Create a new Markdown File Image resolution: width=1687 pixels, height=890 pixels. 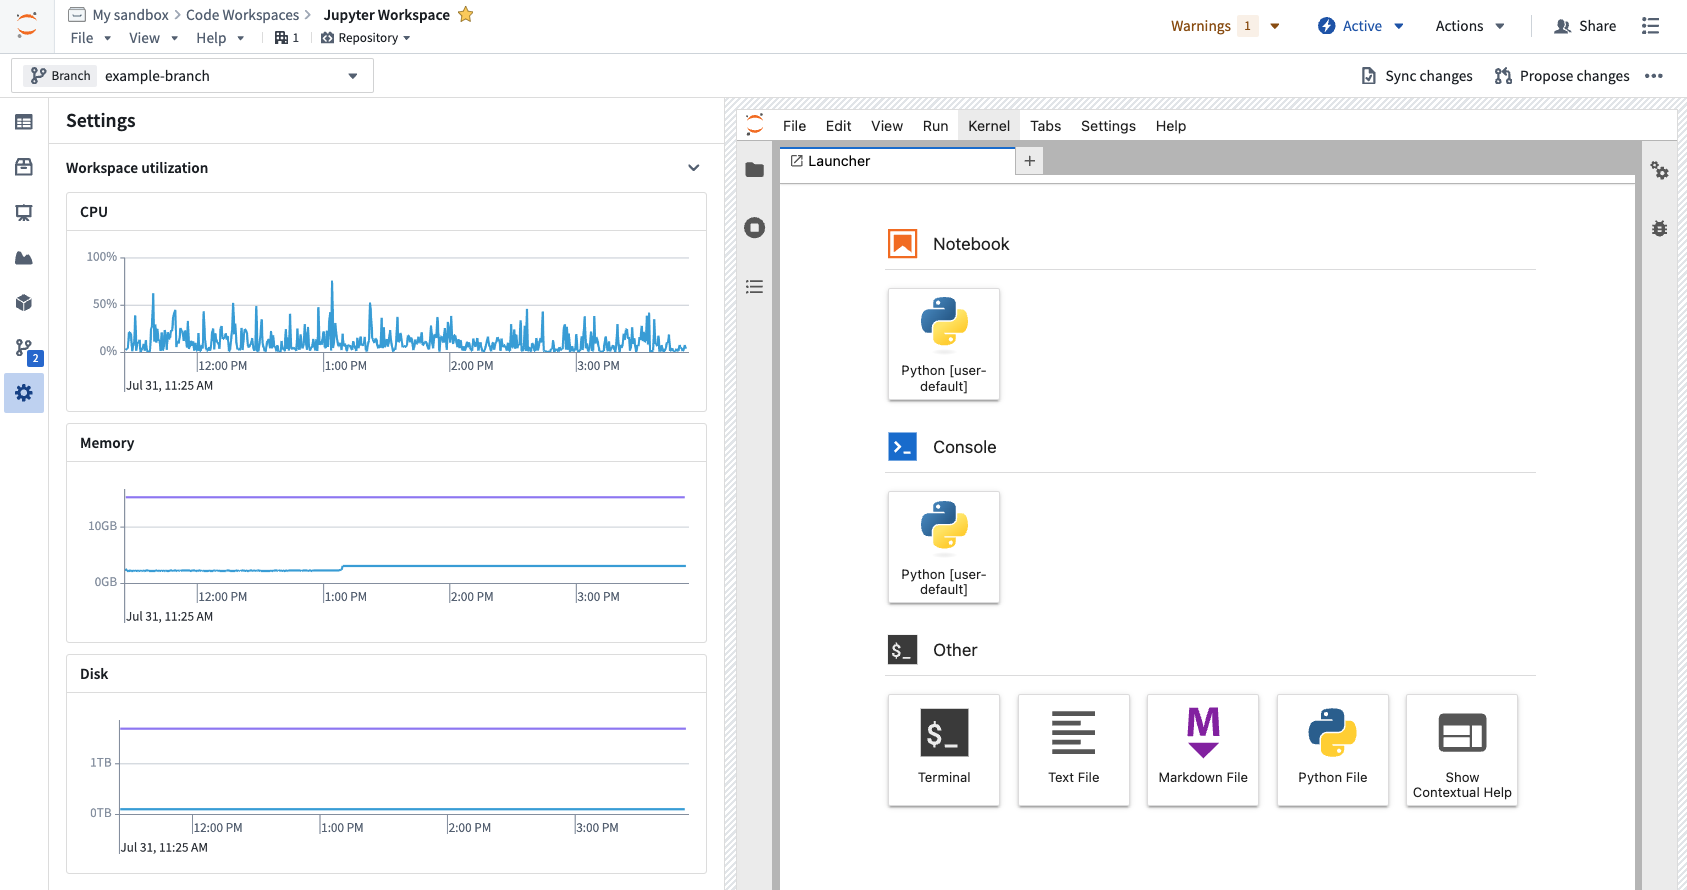click(1203, 750)
